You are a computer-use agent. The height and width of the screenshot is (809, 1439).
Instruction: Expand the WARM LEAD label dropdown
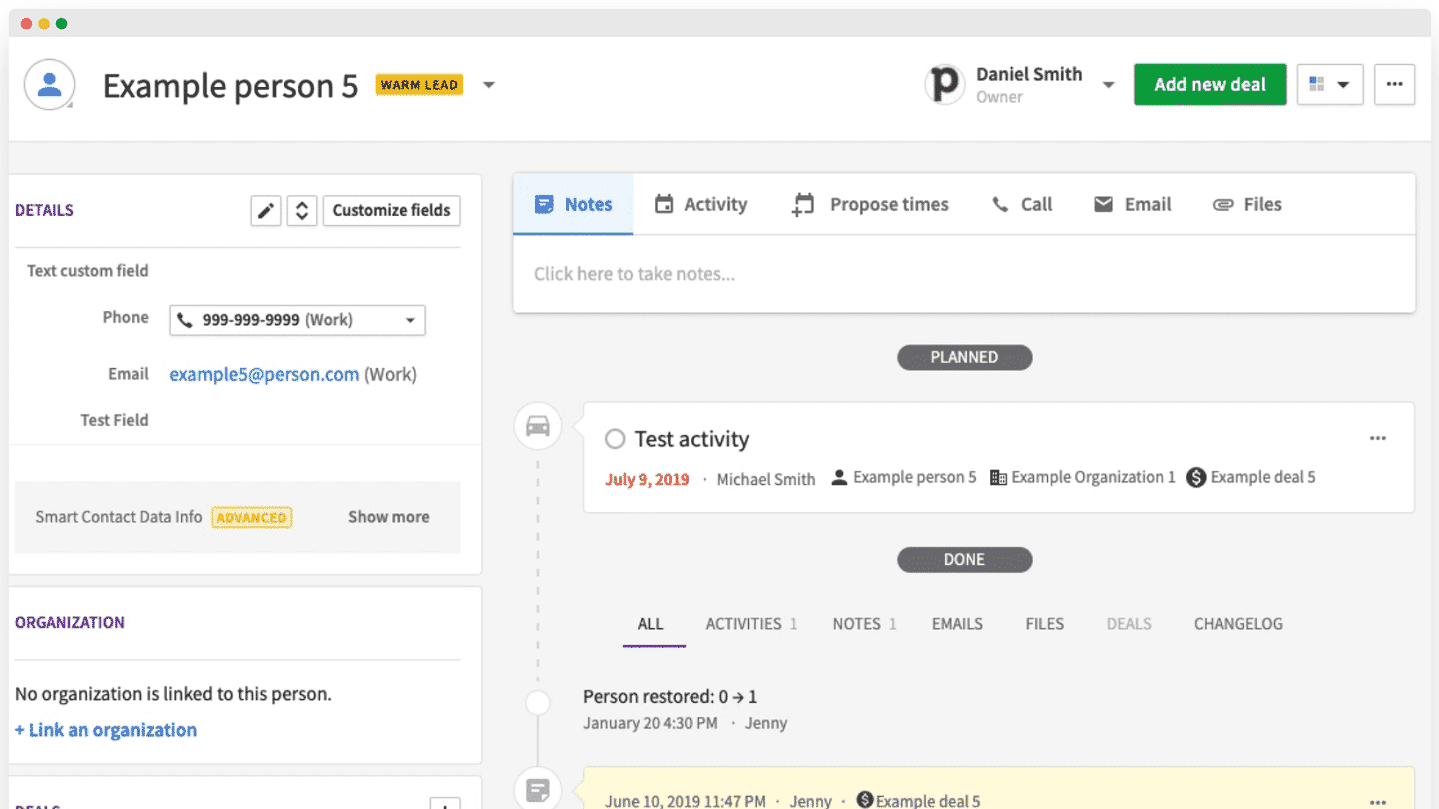489,85
